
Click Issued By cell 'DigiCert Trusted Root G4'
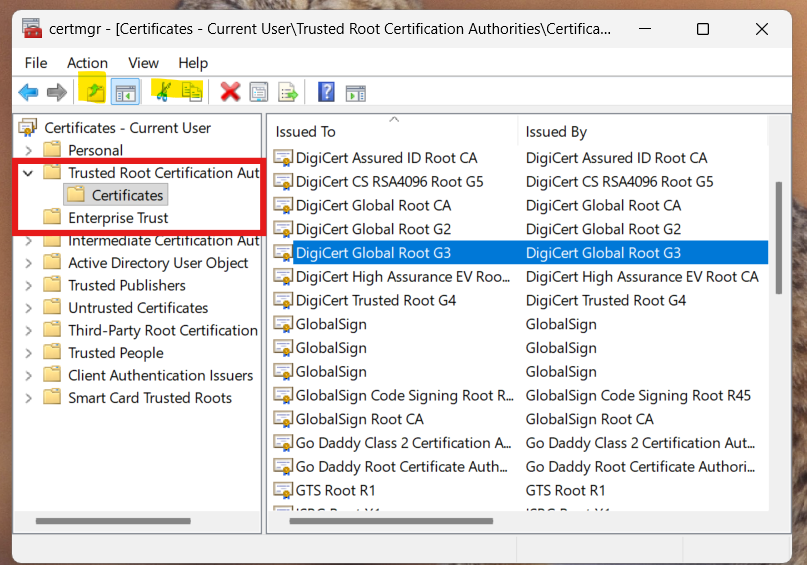(605, 300)
